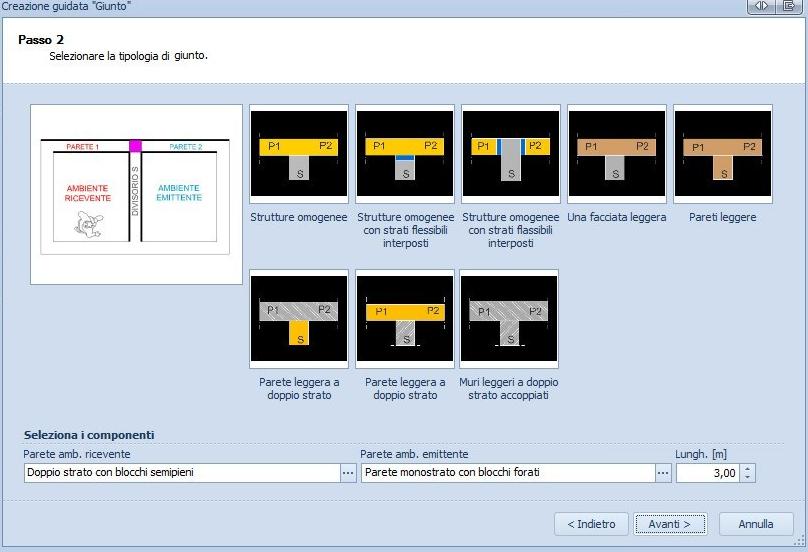The height and width of the screenshot is (552, 808).
Task: Select double-layer light wall joint with yellow S stem
Action: point(299,319)
